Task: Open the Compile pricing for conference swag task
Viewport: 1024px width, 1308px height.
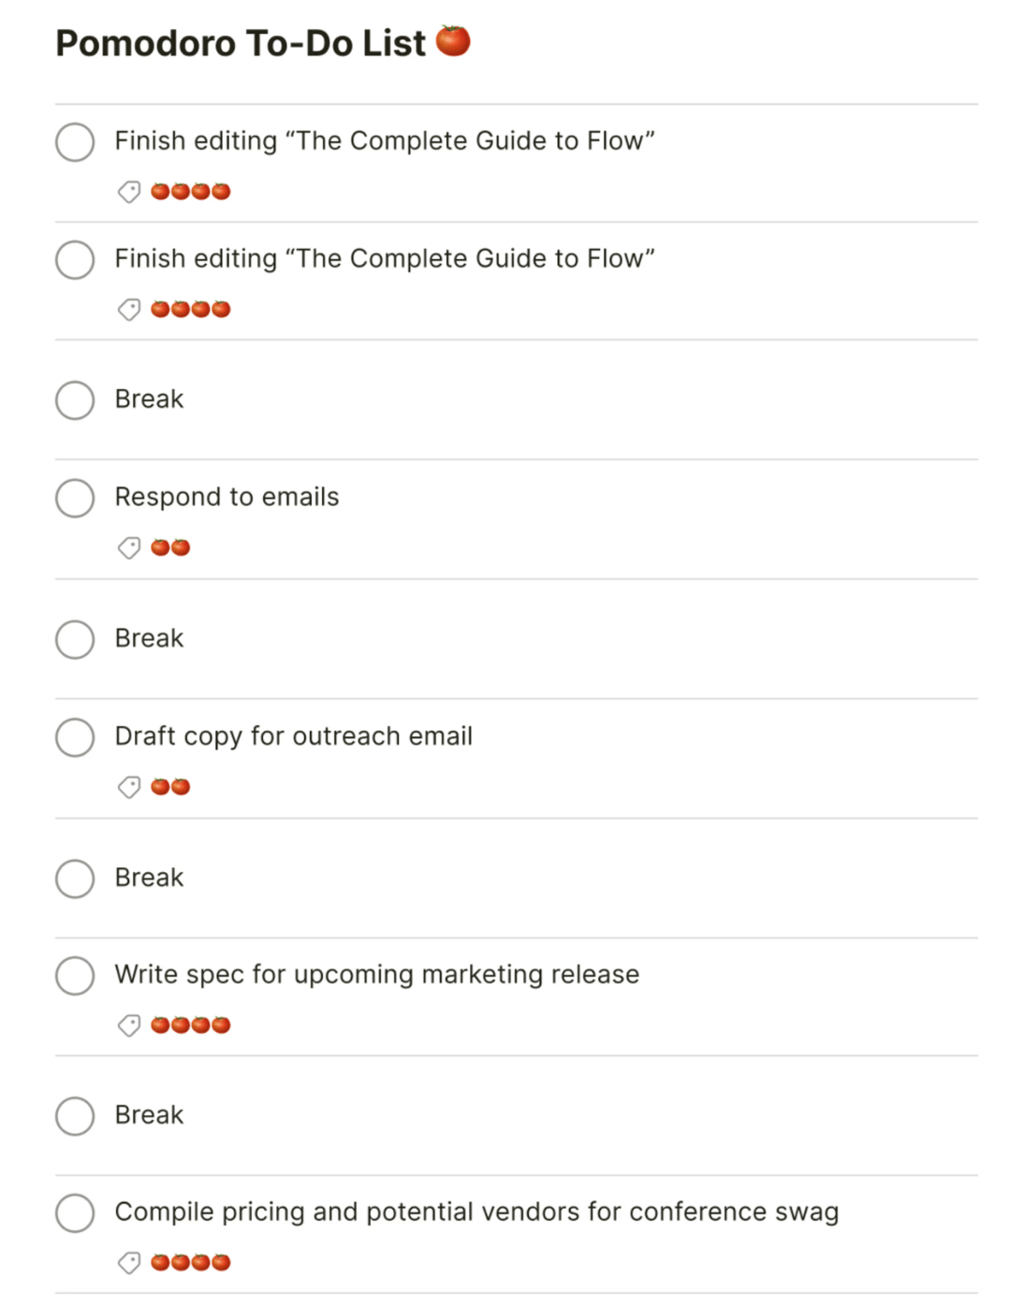Action: coord(477,1212)
